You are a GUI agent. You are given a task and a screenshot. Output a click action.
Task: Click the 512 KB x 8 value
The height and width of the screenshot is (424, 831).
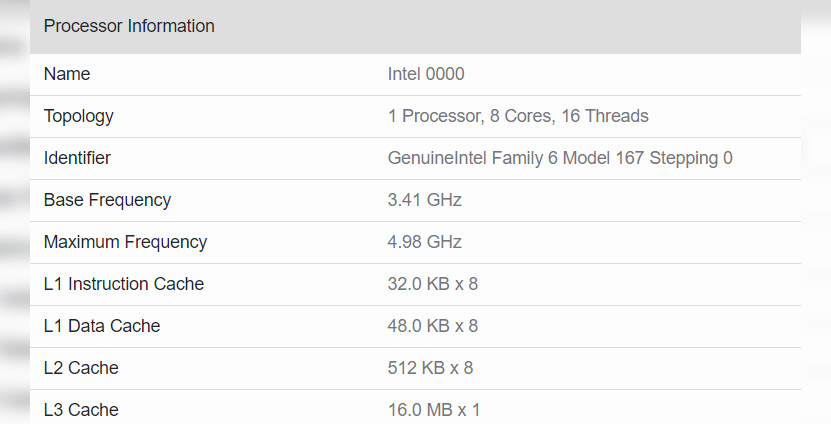tap(430, 368)
